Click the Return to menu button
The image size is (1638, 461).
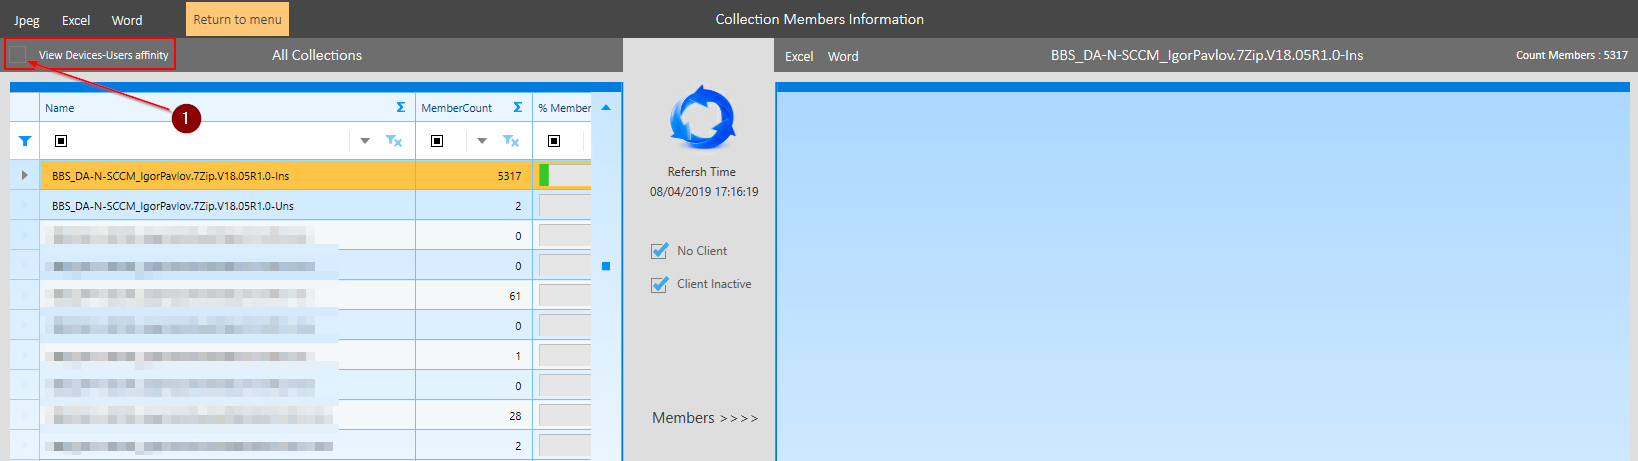[x=237, y=19]
